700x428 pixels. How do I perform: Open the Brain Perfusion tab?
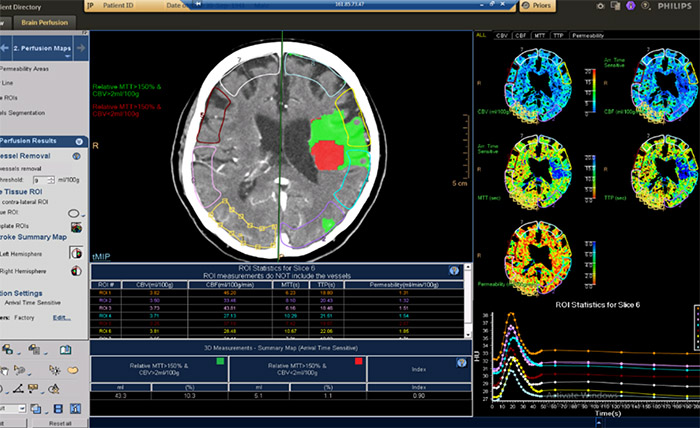(44, 22)
